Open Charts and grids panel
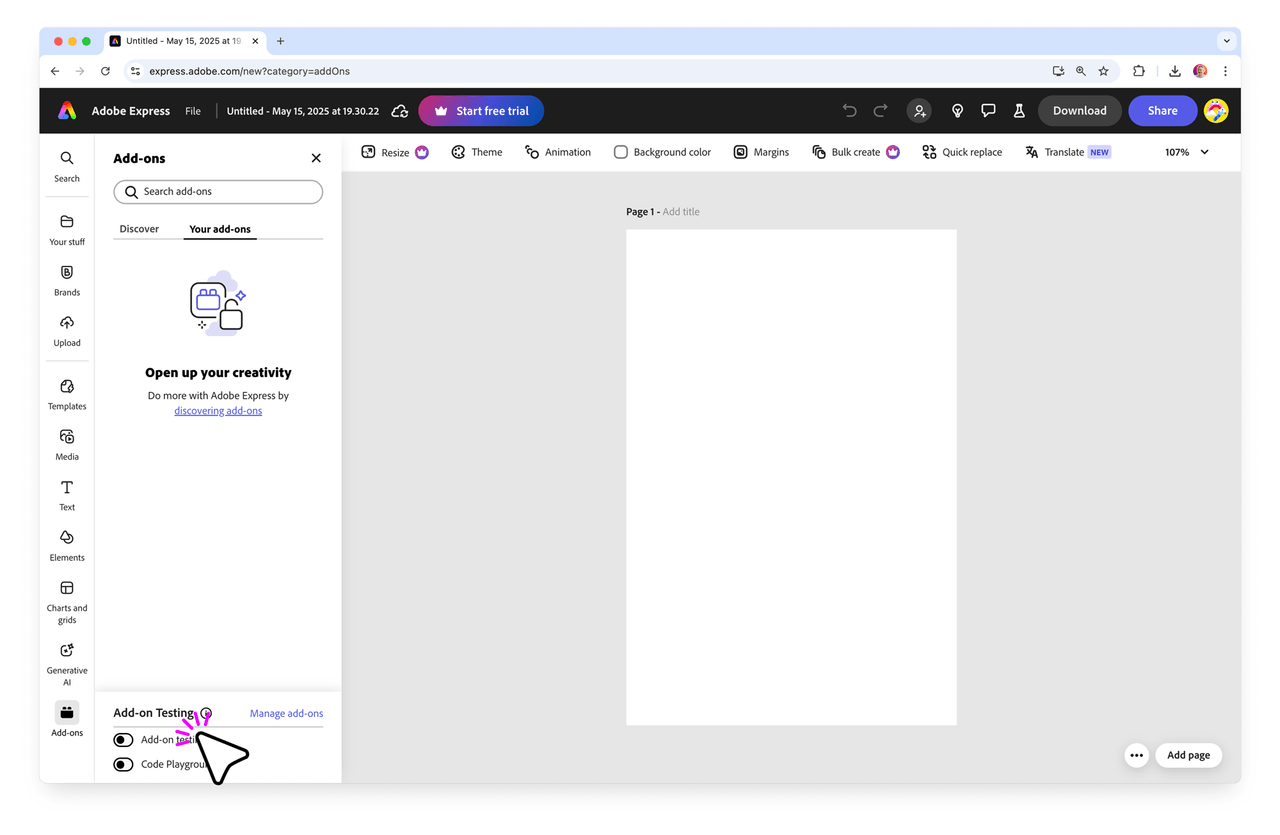 pos(67,599)
